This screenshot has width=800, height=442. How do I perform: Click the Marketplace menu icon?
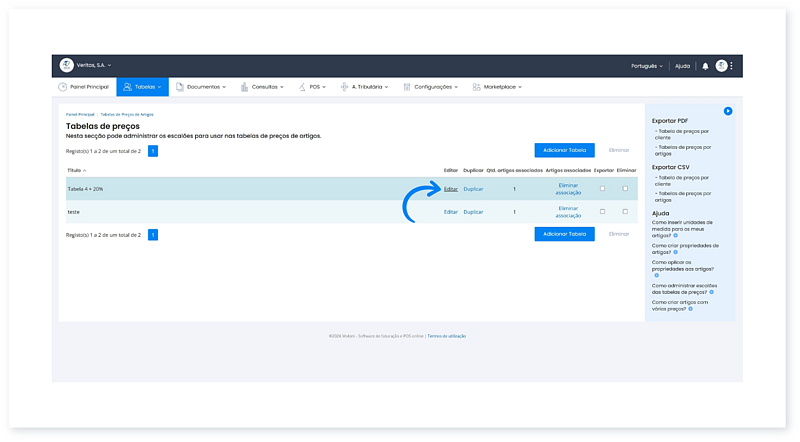[x=477, y=87]
